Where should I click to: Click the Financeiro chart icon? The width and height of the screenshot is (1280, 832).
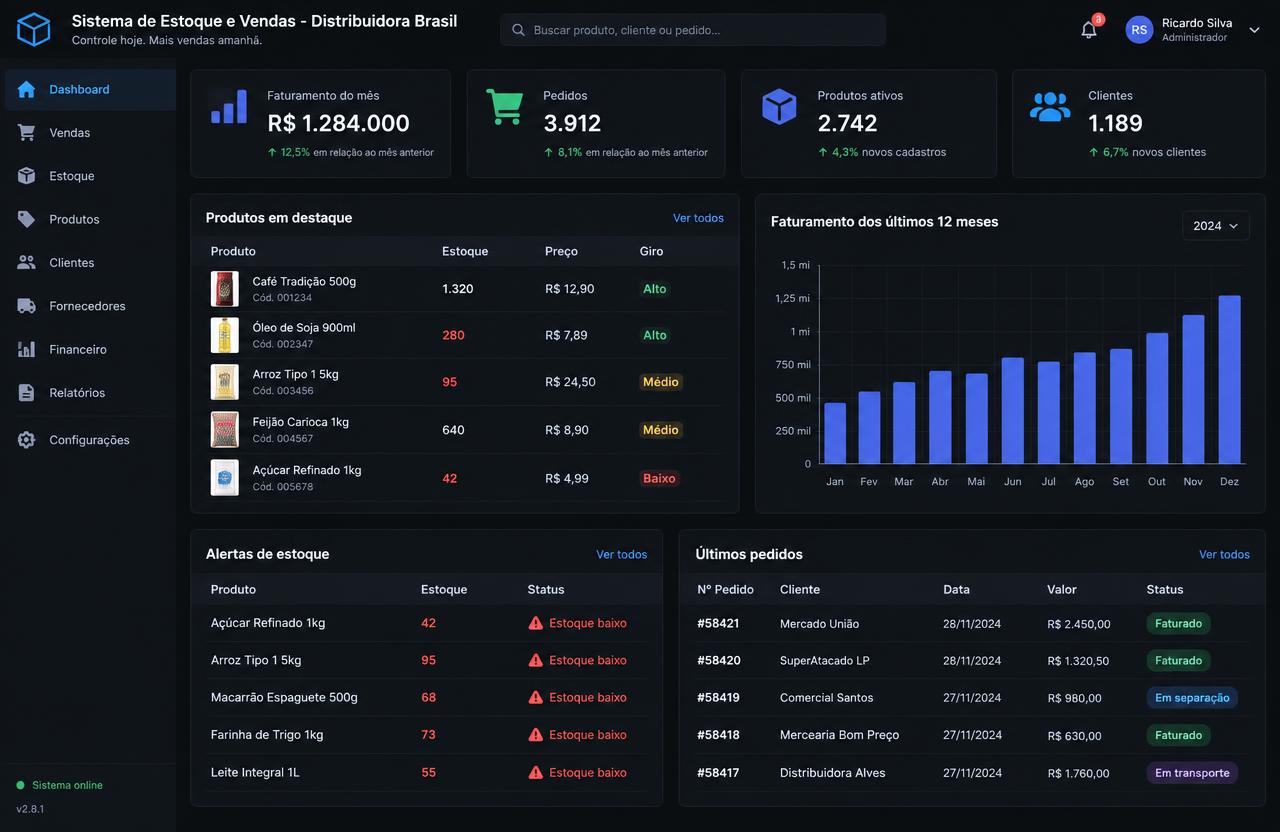click(x=26, y=349)
